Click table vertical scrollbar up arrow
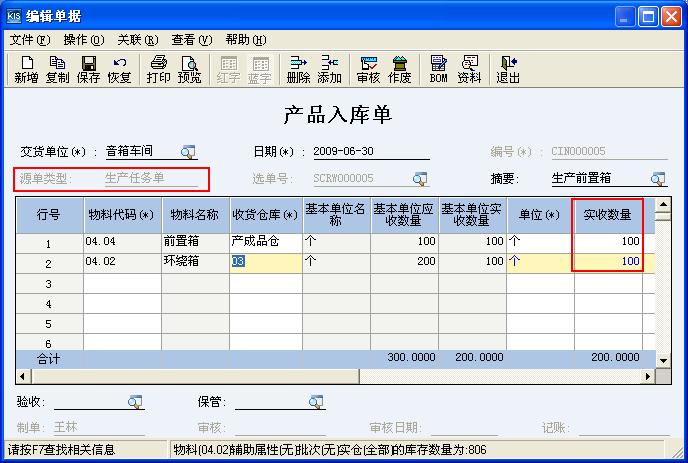This screenshot has height=463, width=688. (663, 205)
